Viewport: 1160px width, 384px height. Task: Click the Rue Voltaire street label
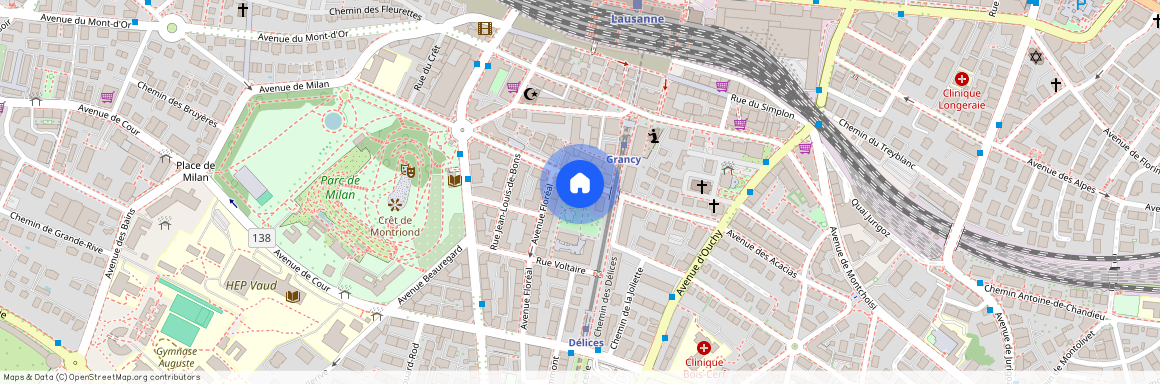pos(561,266)
